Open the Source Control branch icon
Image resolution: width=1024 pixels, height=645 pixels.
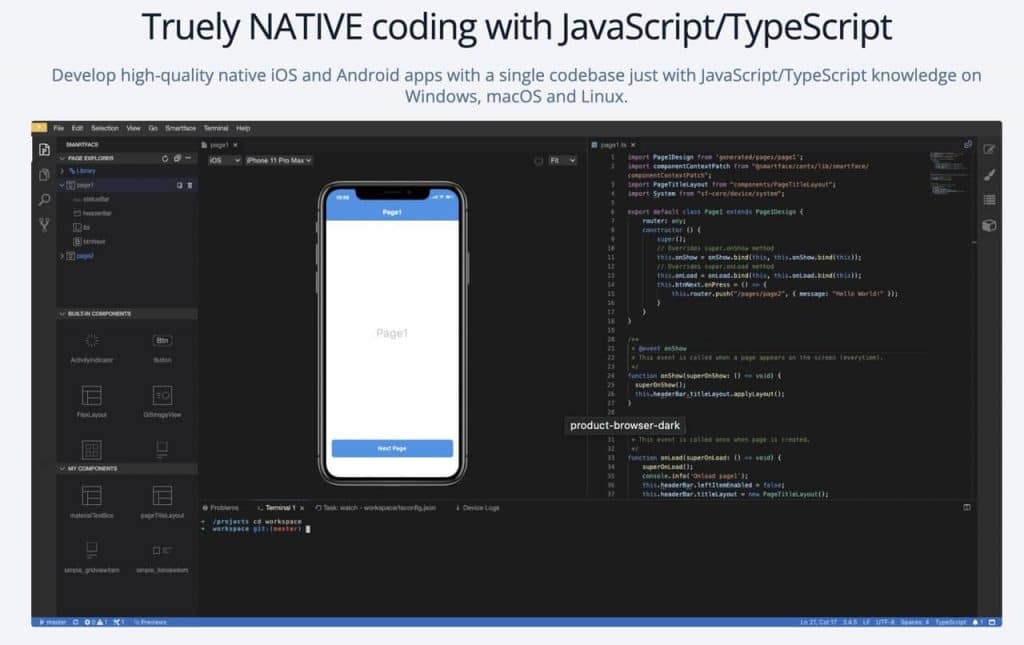[x=44, y=225]
